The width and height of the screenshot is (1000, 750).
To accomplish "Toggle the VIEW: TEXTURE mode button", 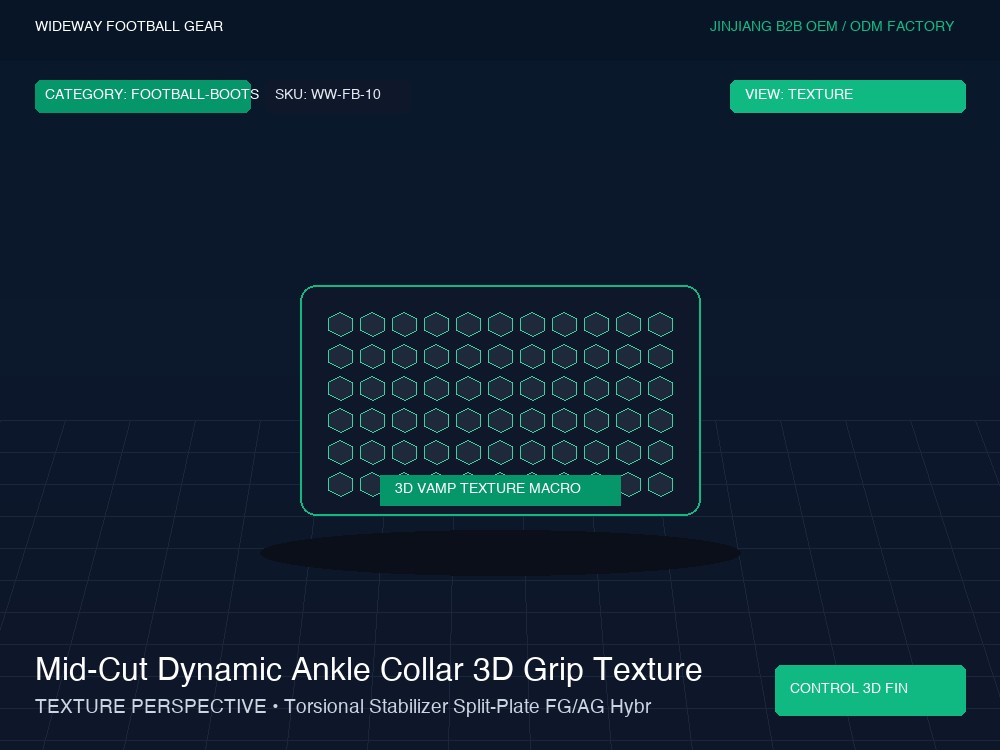I will [848, 96].
